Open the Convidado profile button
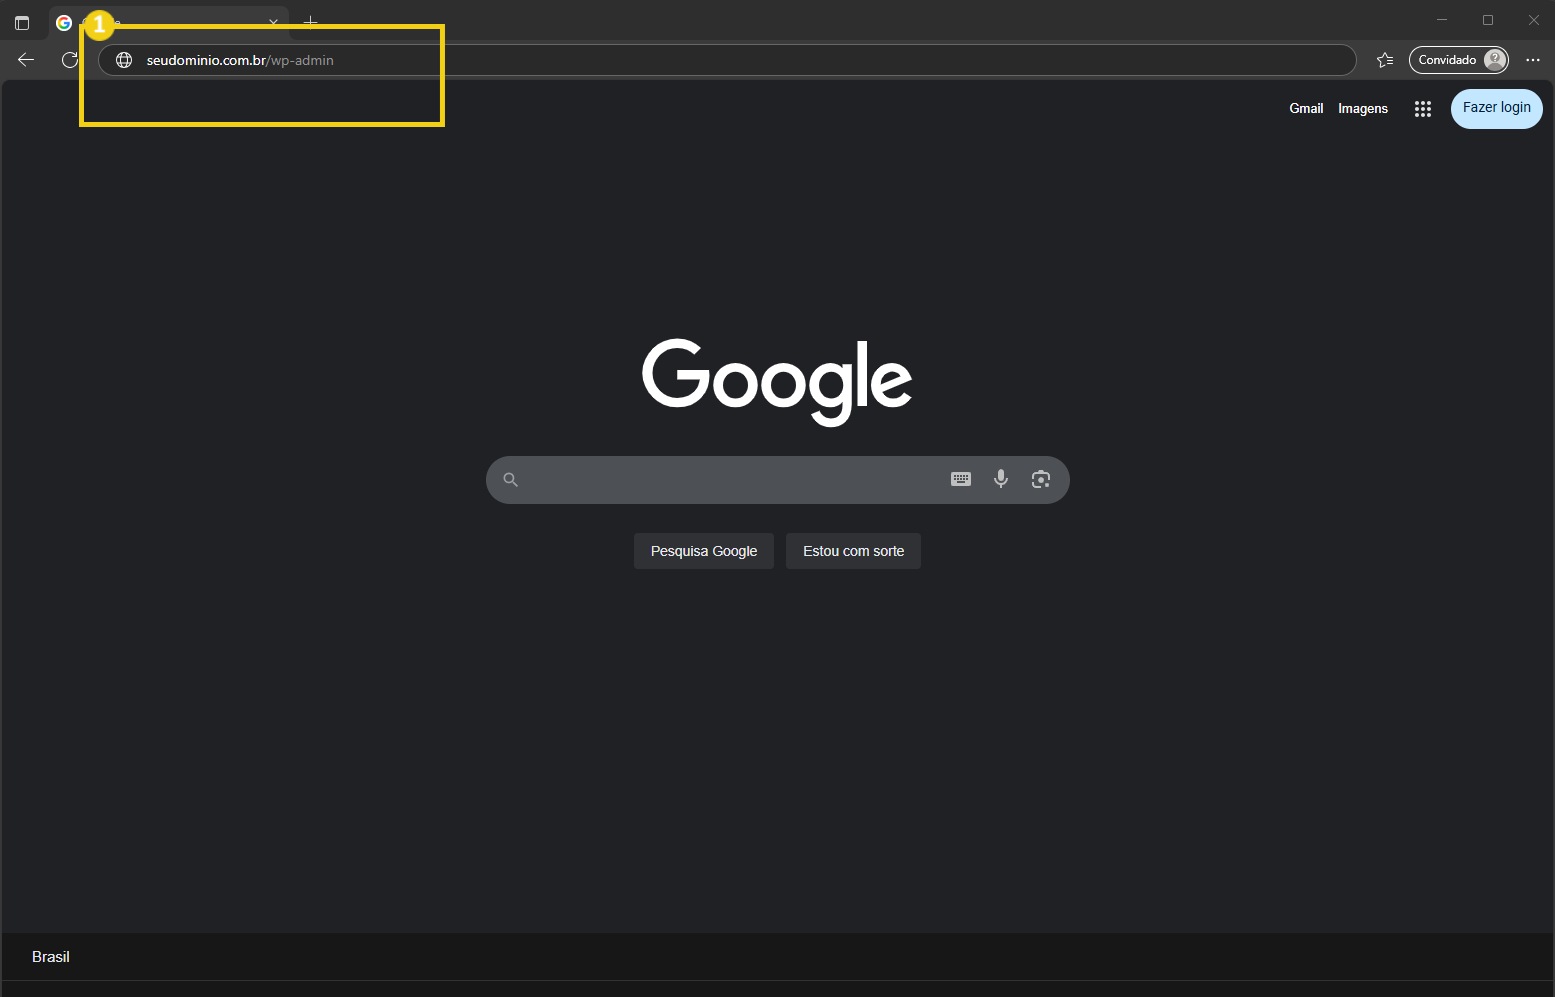 coord(1459,60)
